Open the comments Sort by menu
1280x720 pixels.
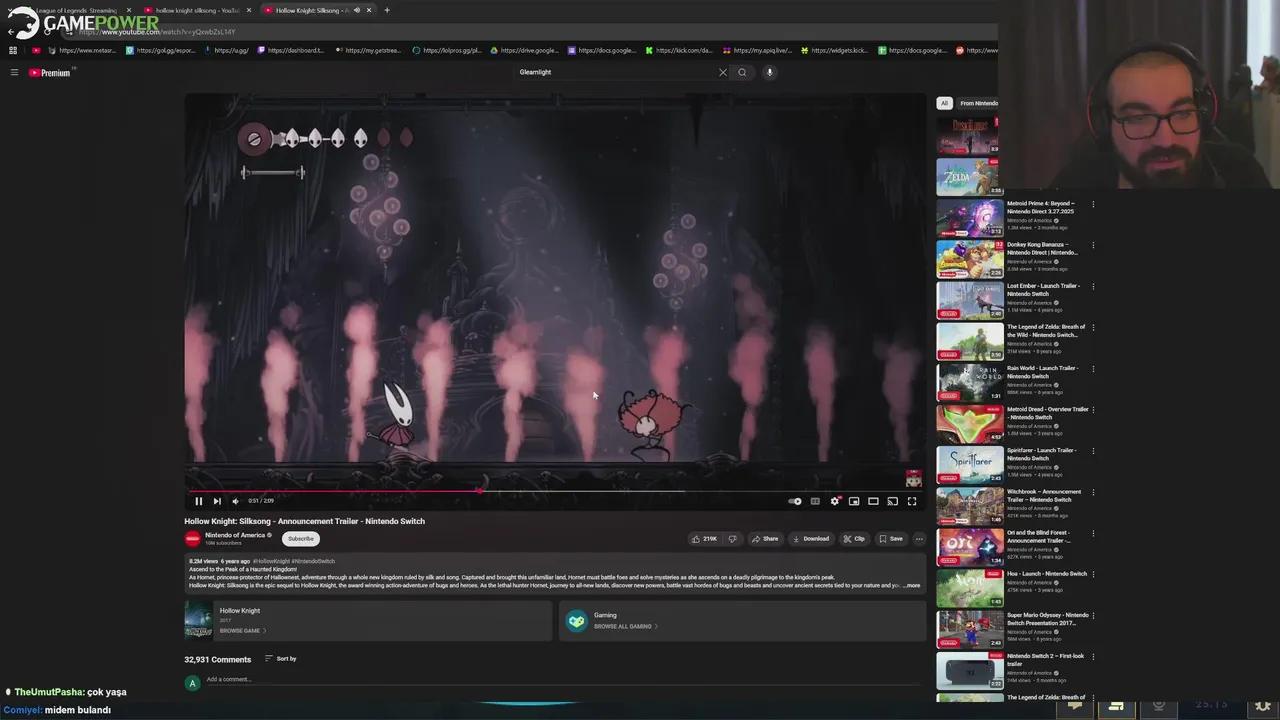click(x=281, y=659)
